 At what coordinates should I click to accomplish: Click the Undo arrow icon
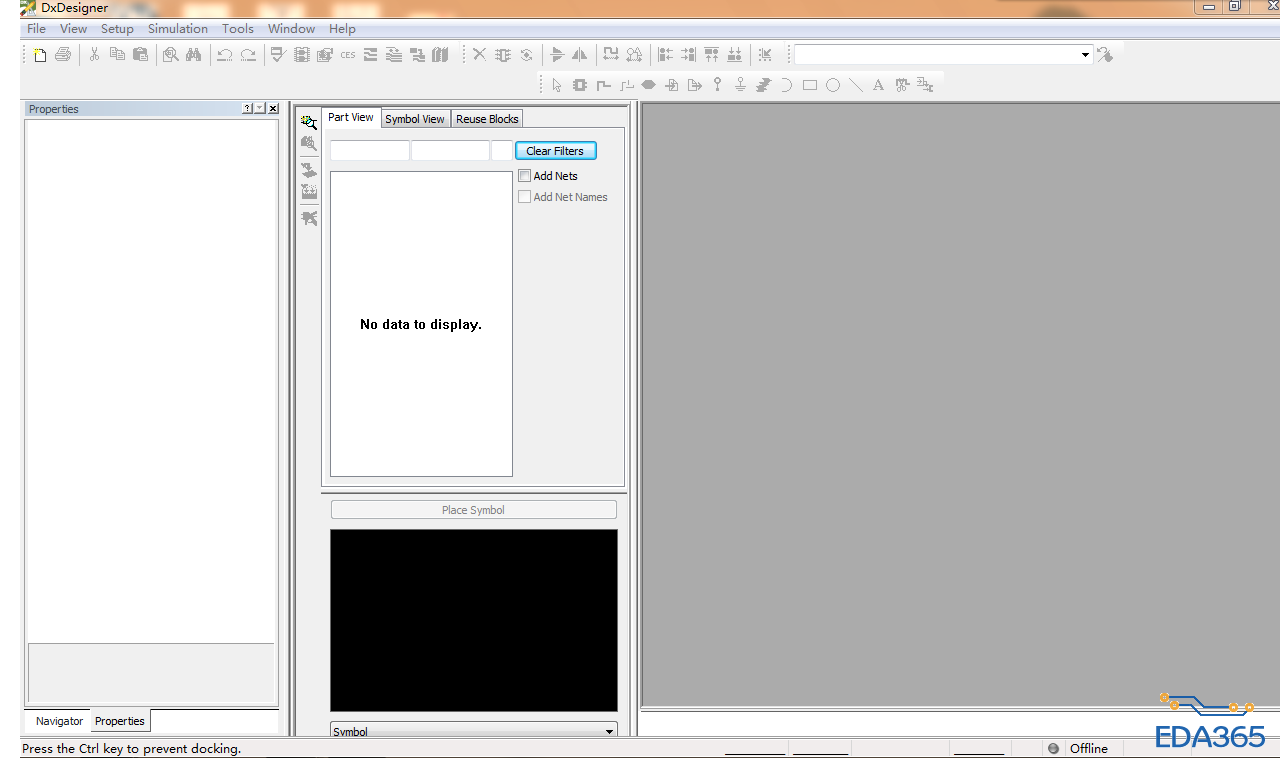225,55
